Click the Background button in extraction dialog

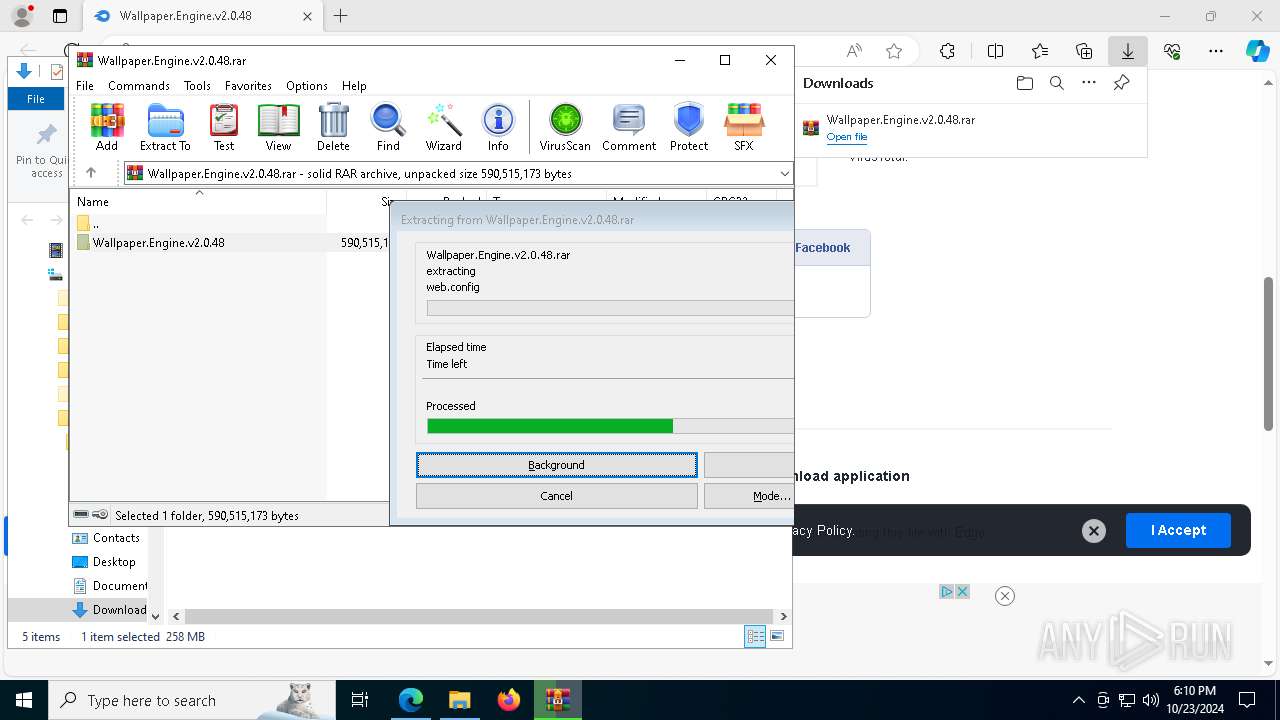pyautogui.click(x=557, y=465)
